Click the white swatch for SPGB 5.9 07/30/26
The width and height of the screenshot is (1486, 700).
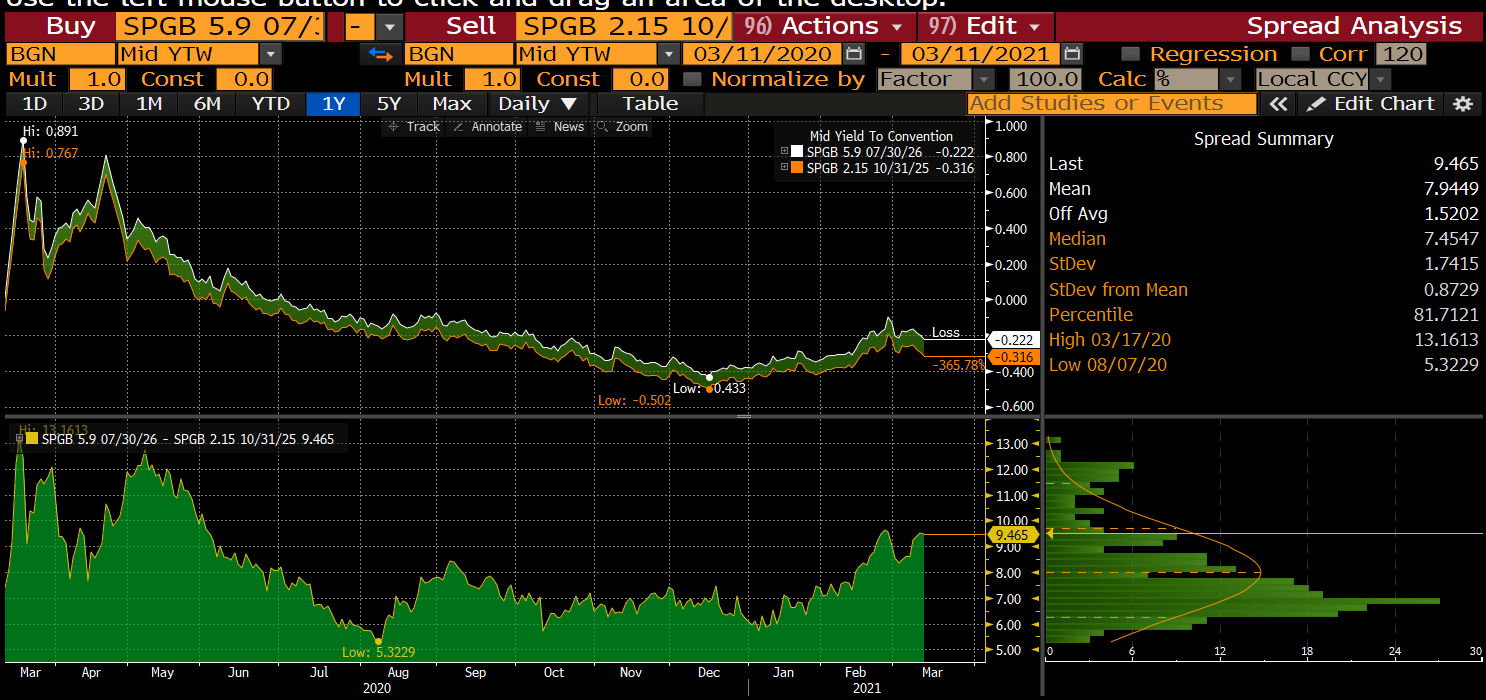coord(797,152)
